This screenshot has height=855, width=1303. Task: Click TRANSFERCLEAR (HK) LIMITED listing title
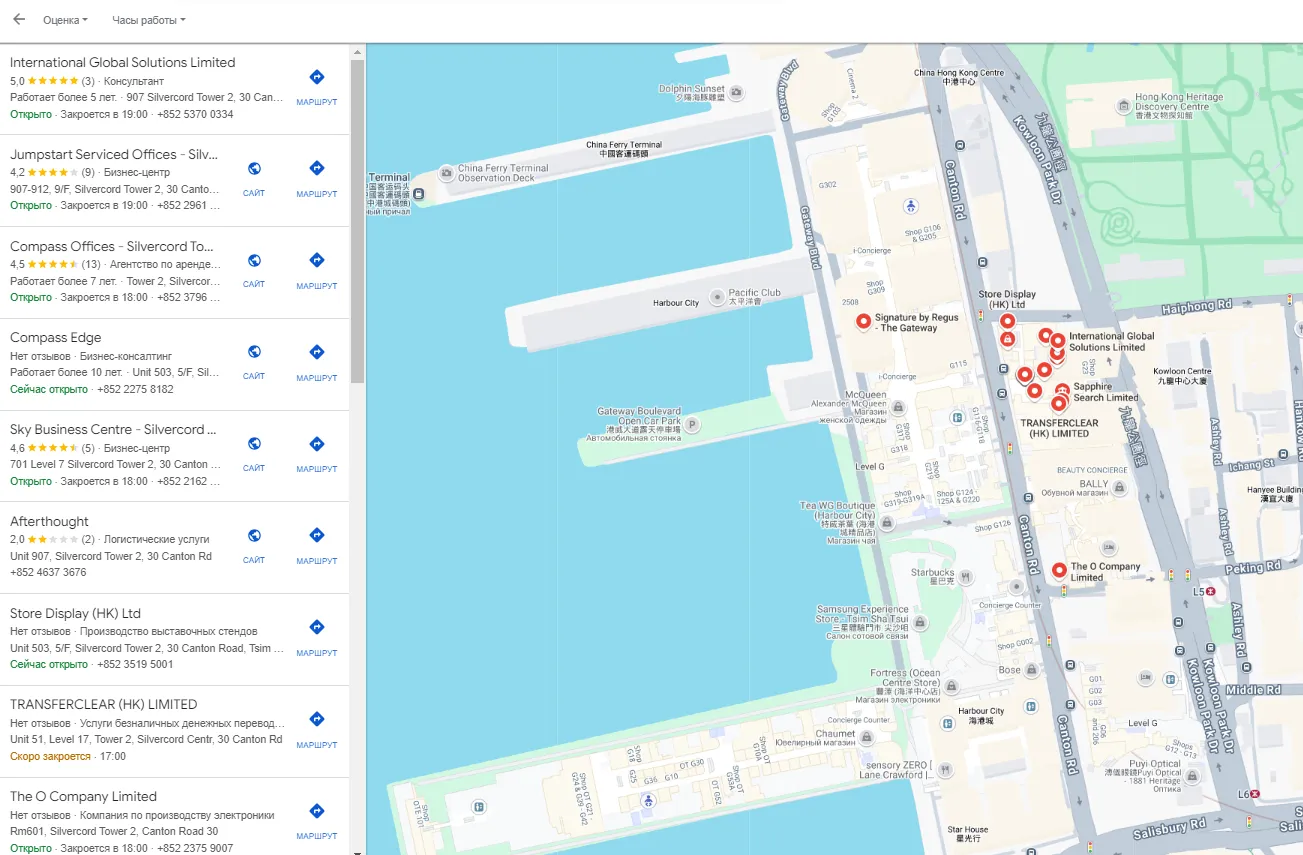[104, 704]
